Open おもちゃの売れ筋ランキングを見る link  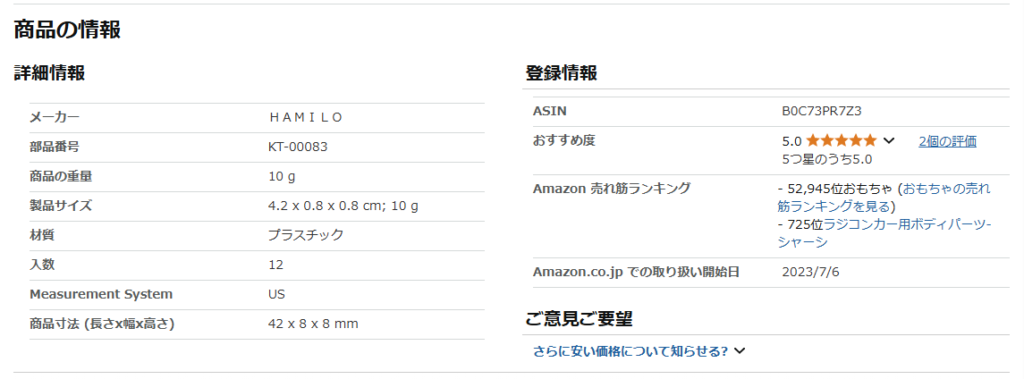(x=884, y=198)
